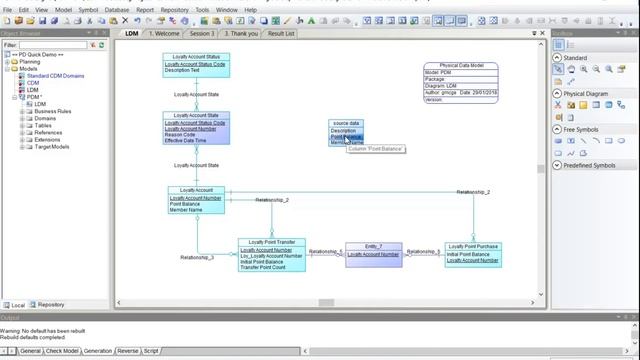Viewport: 640px width, 360px height.
Task: Click Point Balance column in source data table
Action: pos(346,137)
